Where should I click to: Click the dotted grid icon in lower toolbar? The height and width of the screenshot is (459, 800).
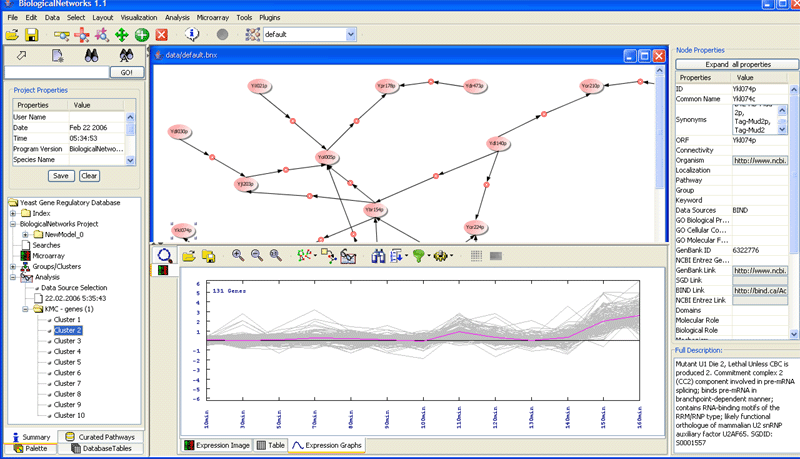coord(476,256)
